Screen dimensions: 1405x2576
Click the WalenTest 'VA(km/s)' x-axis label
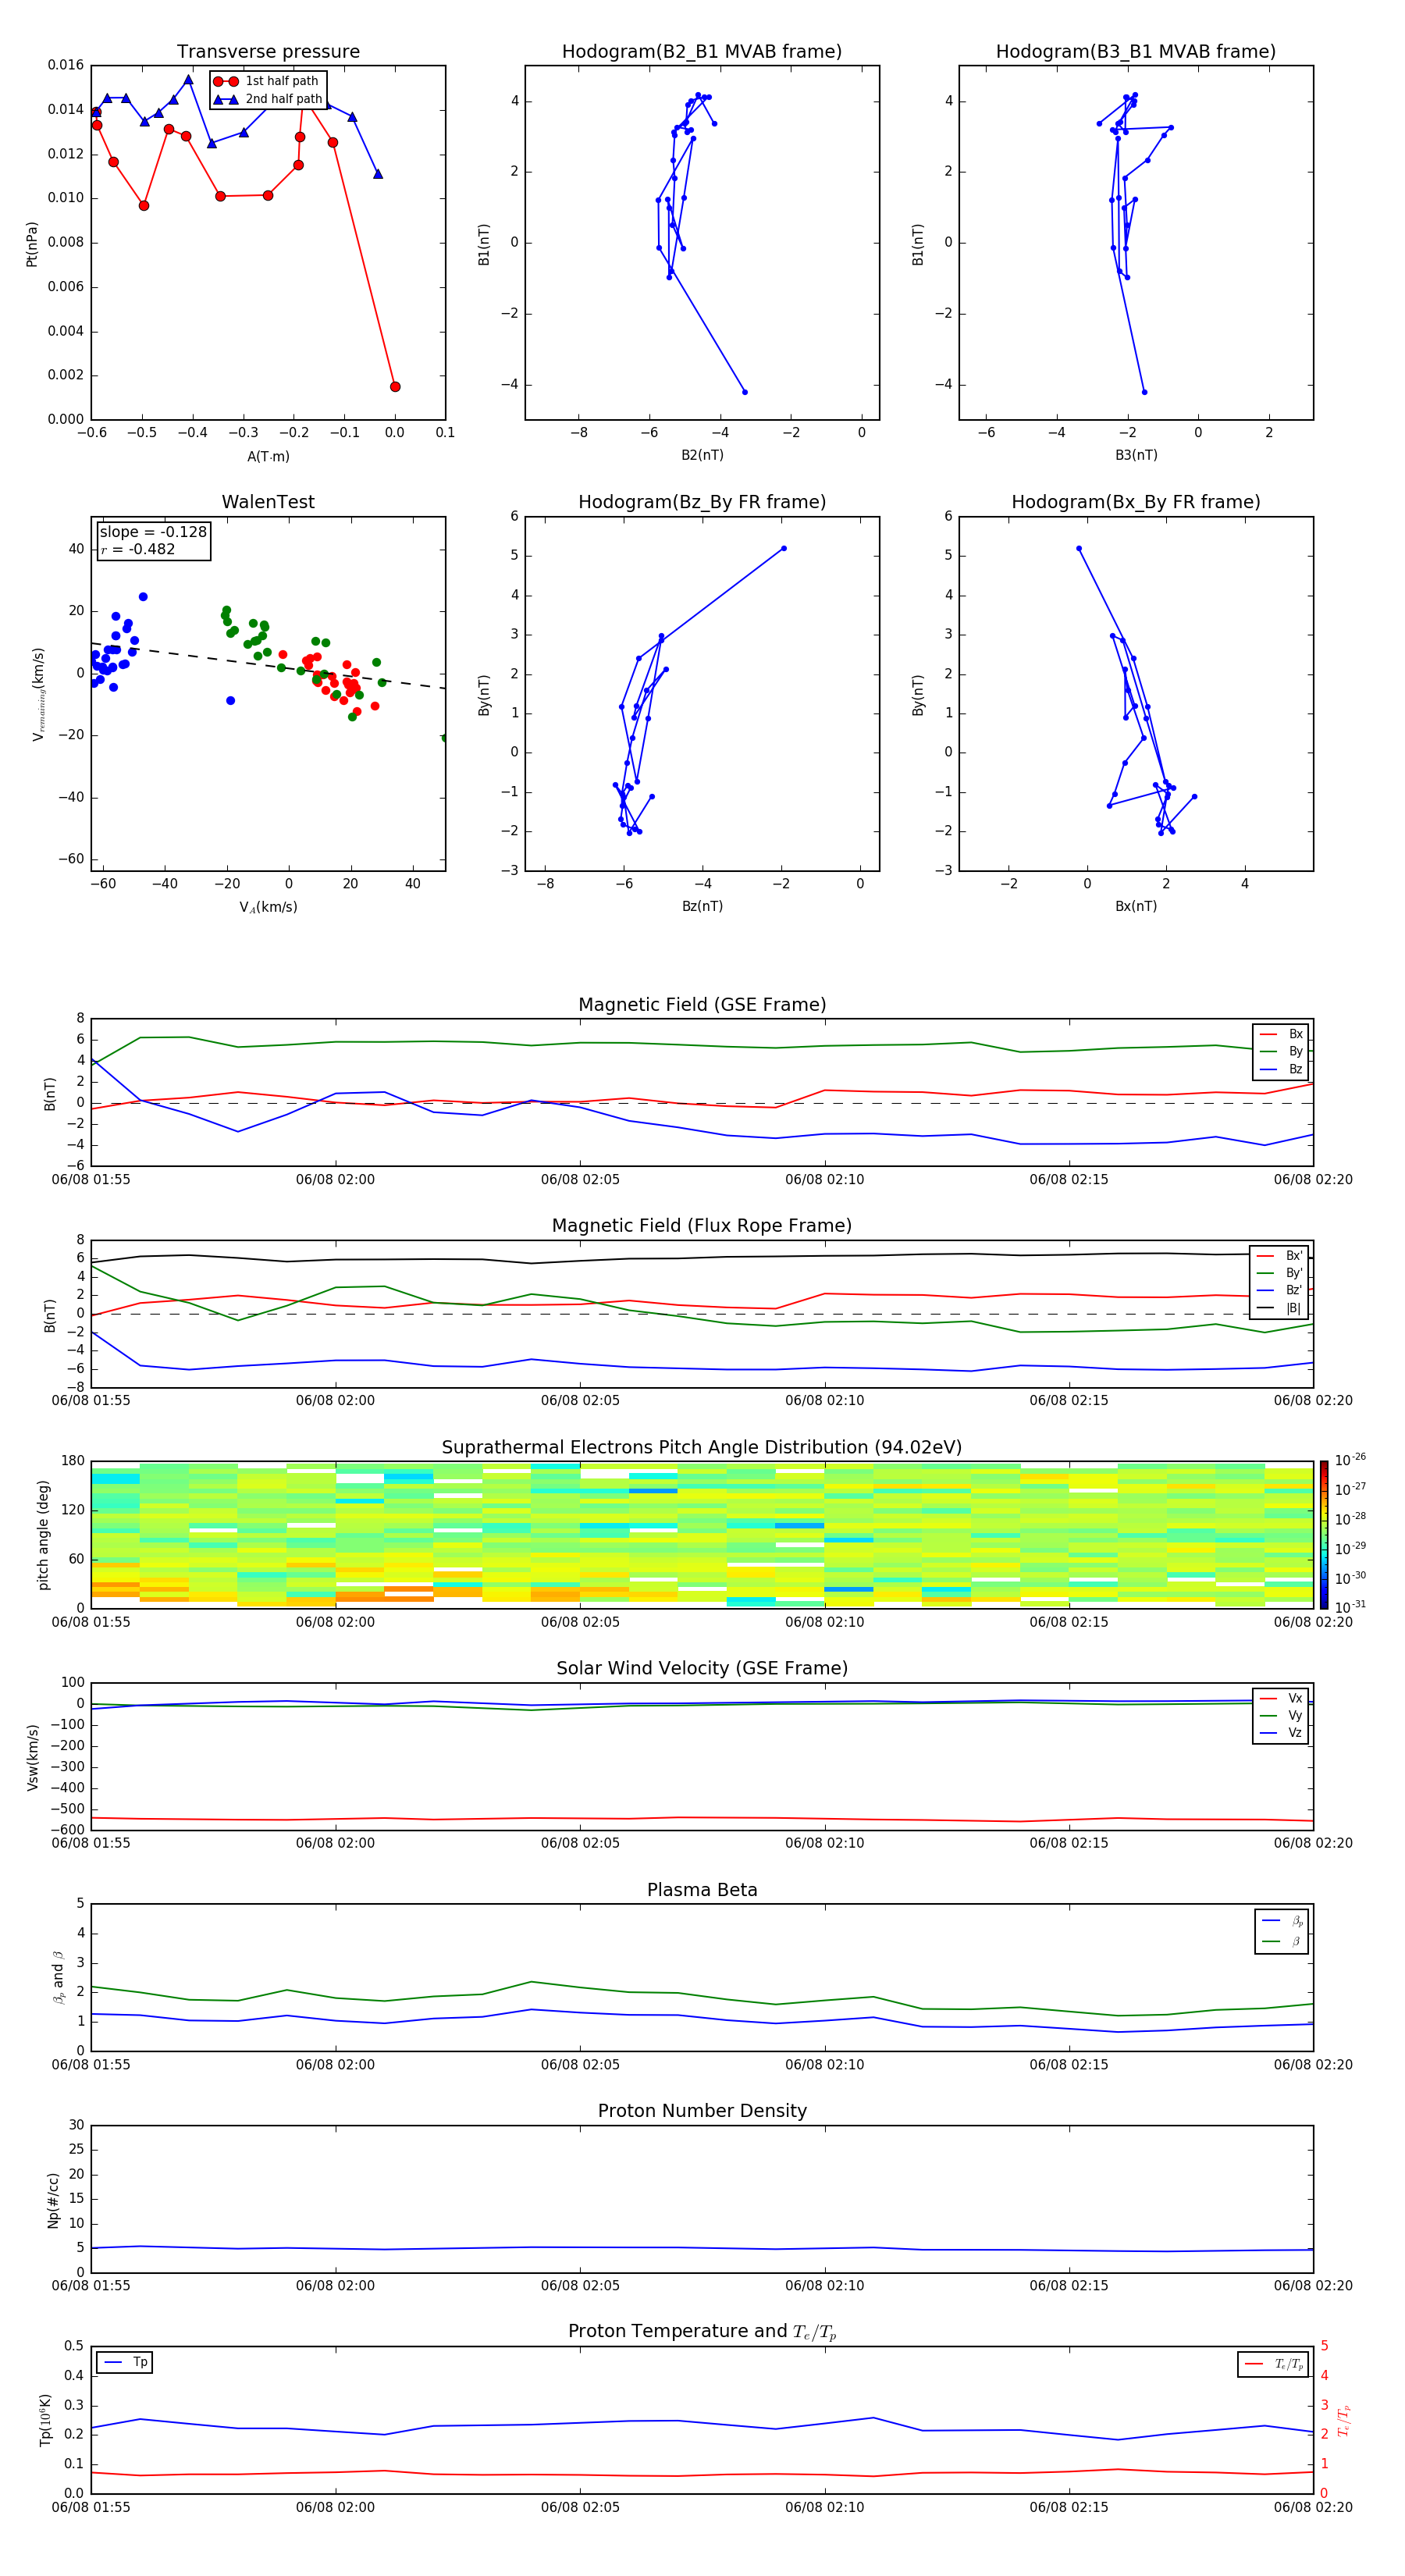pyautogui.click(x=268, y=907)
